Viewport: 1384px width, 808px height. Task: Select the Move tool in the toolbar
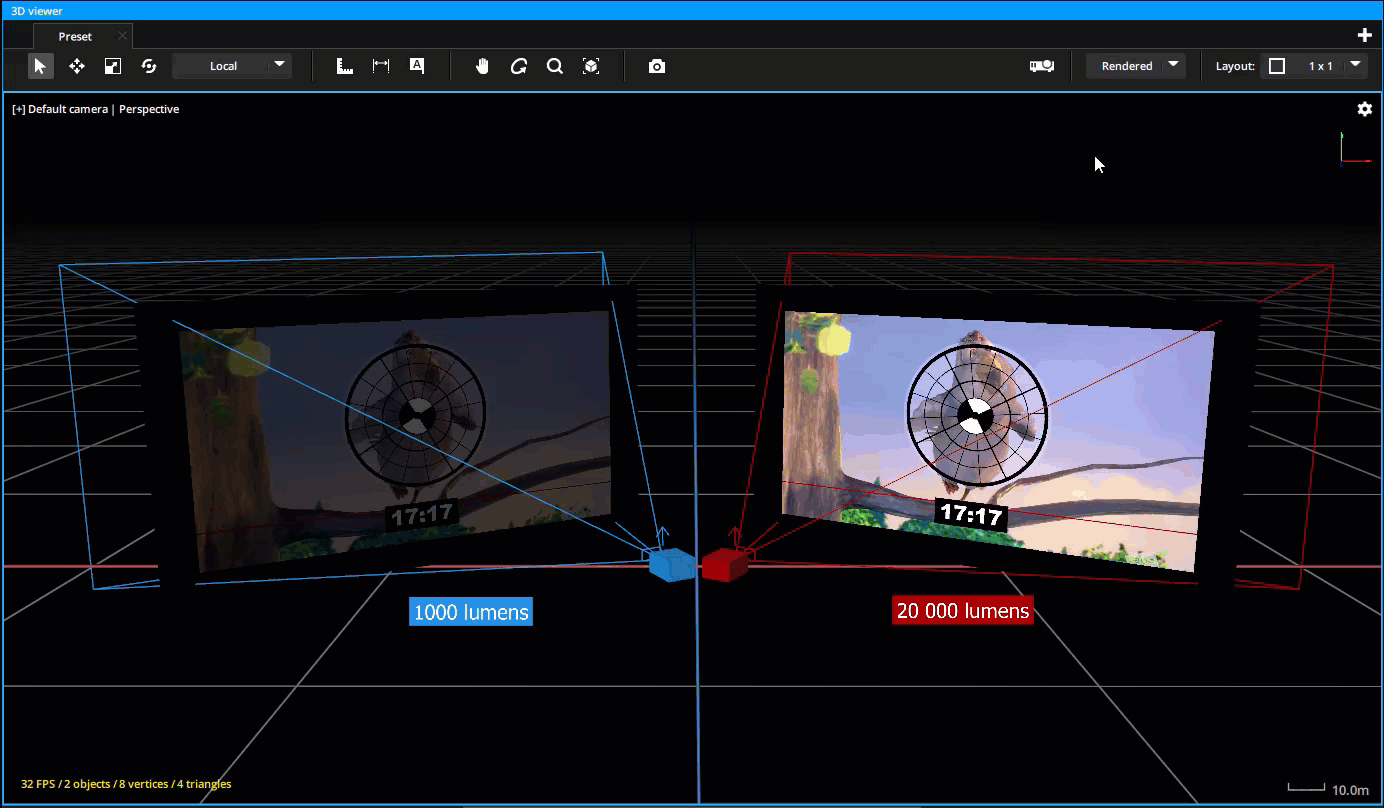[76, 66]
